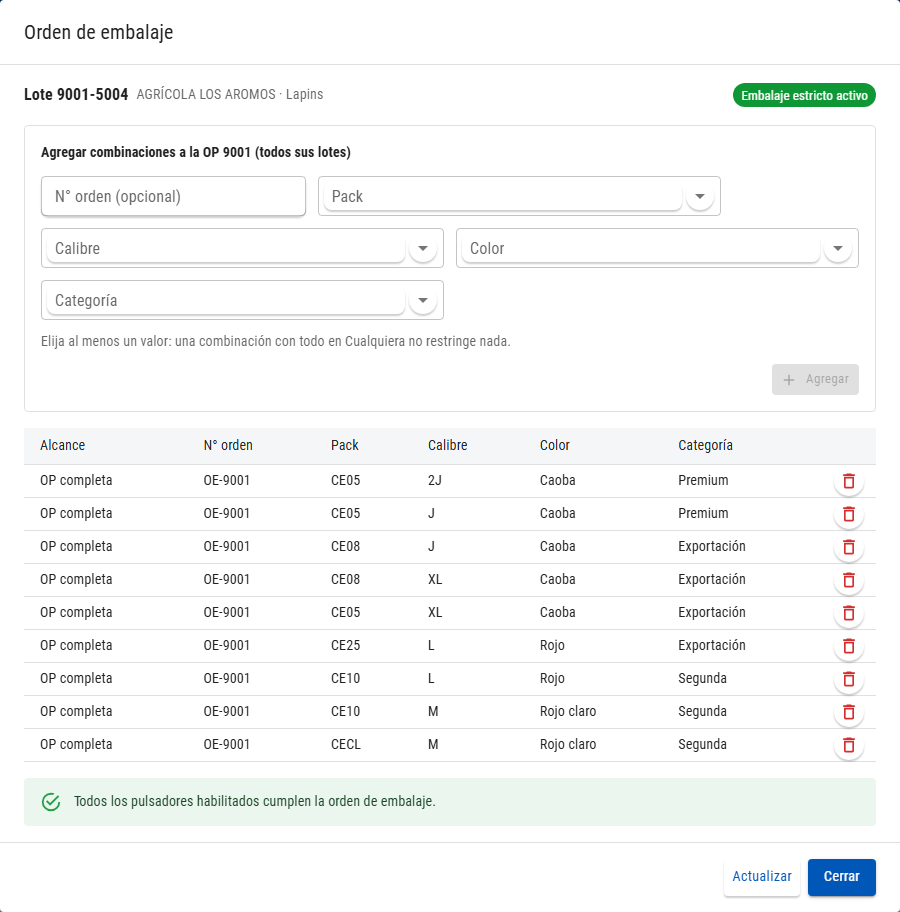Click the Orden de embalaje dialog title

tap(99, 32)
